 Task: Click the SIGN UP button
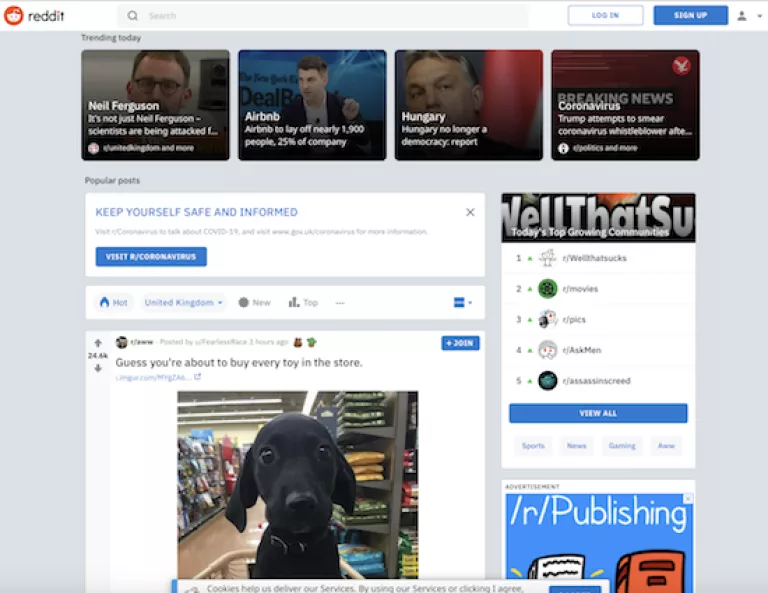(x=691, y=15)
